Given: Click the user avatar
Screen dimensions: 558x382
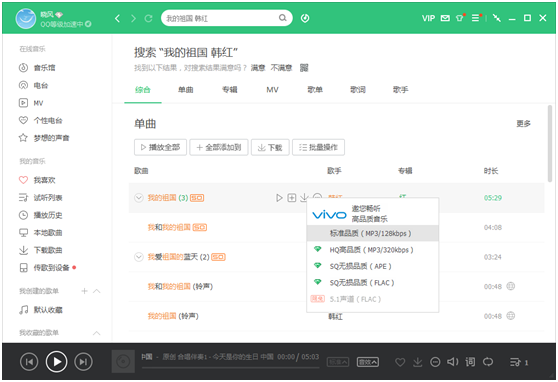Looking at the screenshot, I should [x=26, y=19].
